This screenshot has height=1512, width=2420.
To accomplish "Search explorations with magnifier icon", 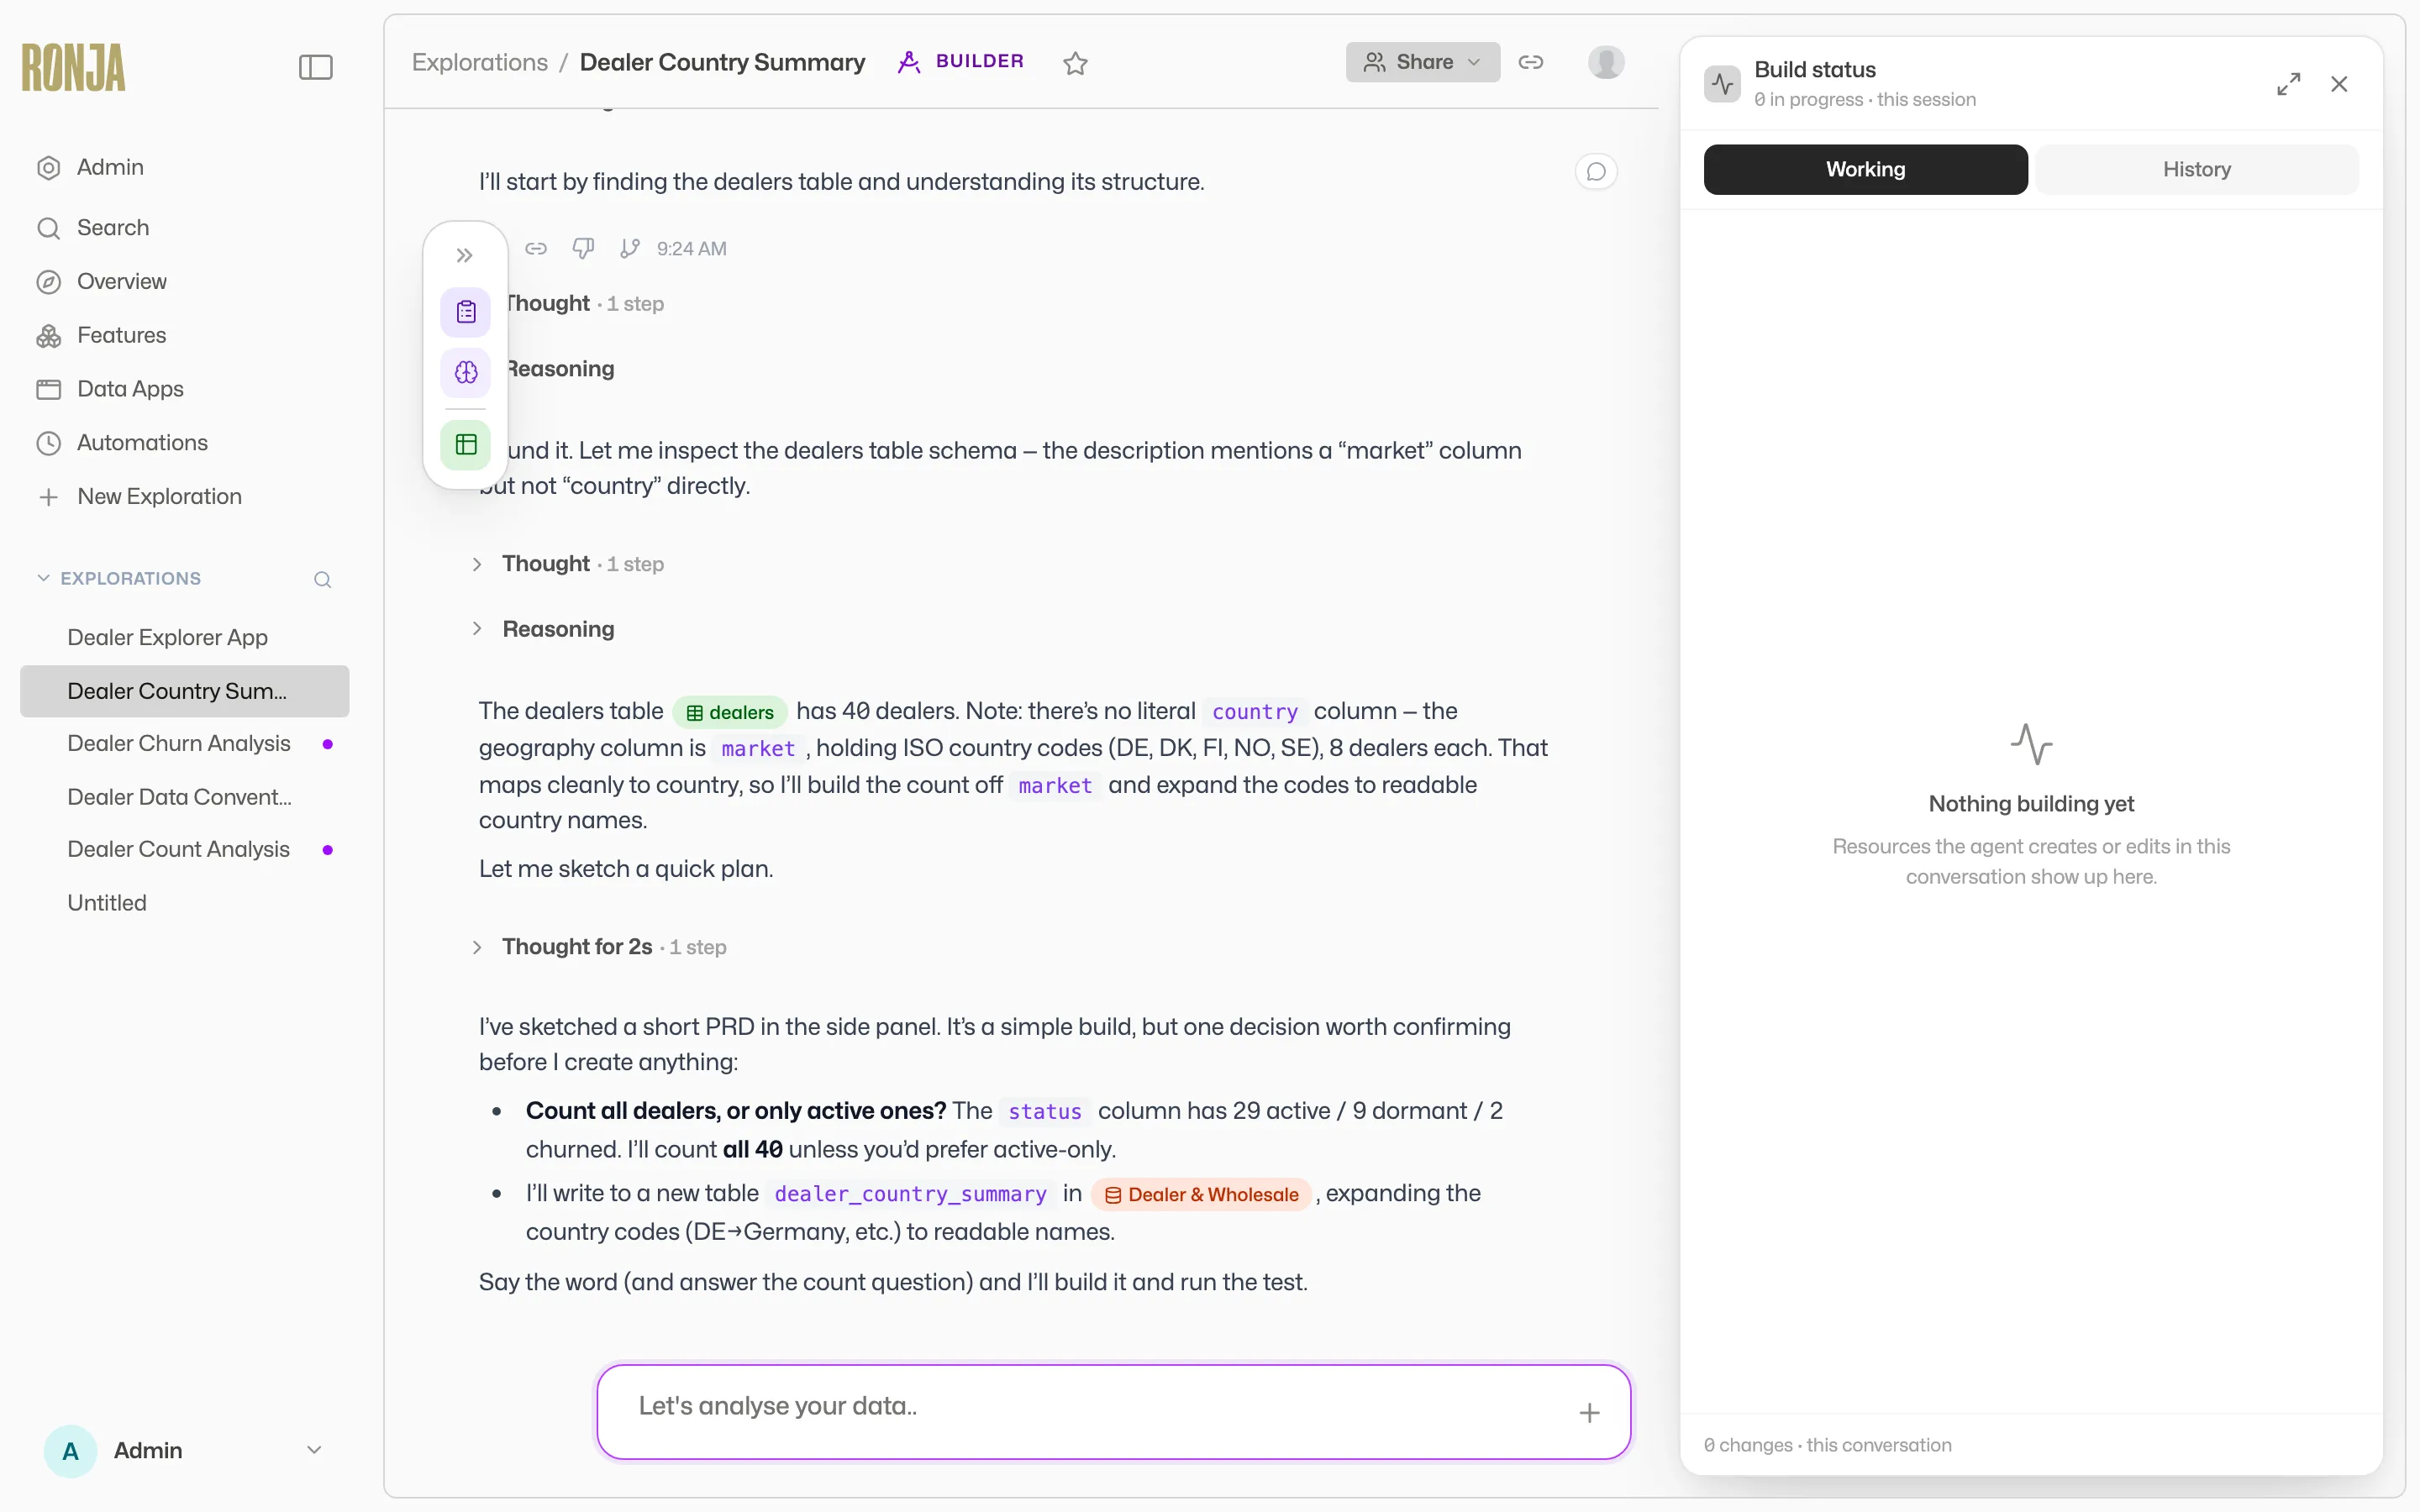I will click(x=322, y=579).
